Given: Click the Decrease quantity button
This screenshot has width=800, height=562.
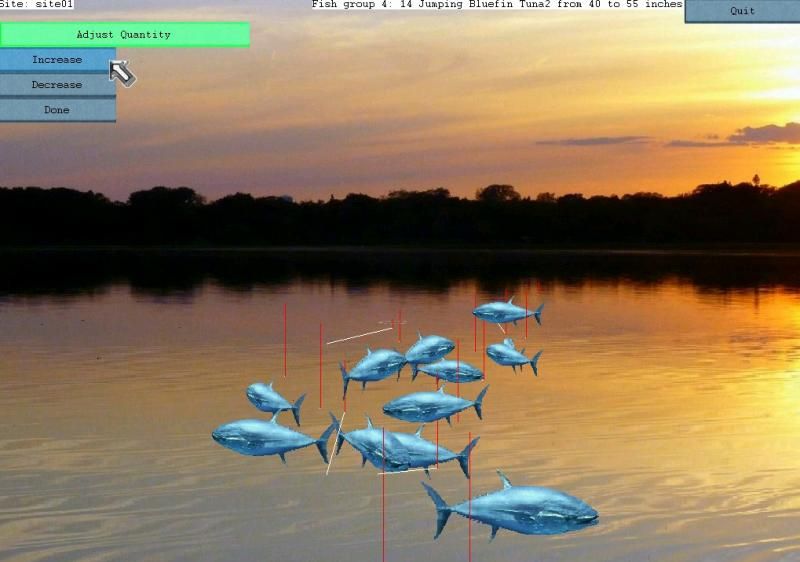Looking at the screenshot, I should 58,85.
